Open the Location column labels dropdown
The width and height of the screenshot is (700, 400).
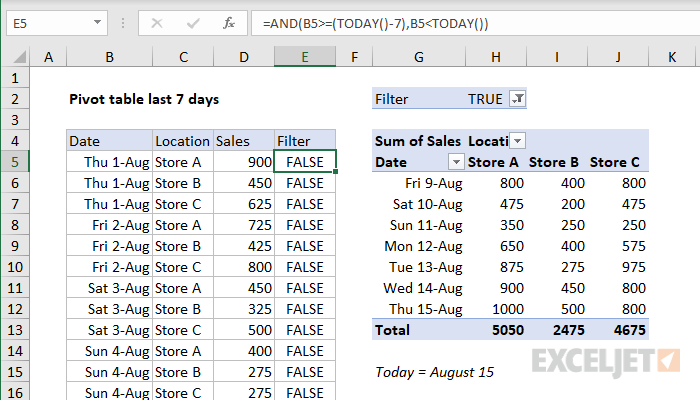pyautogui.click(x=517, y=141)
